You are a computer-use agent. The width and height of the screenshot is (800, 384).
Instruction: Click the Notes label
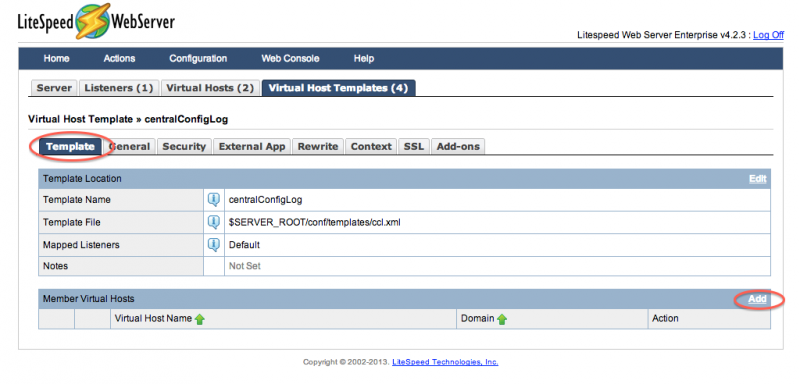[55, 266]
